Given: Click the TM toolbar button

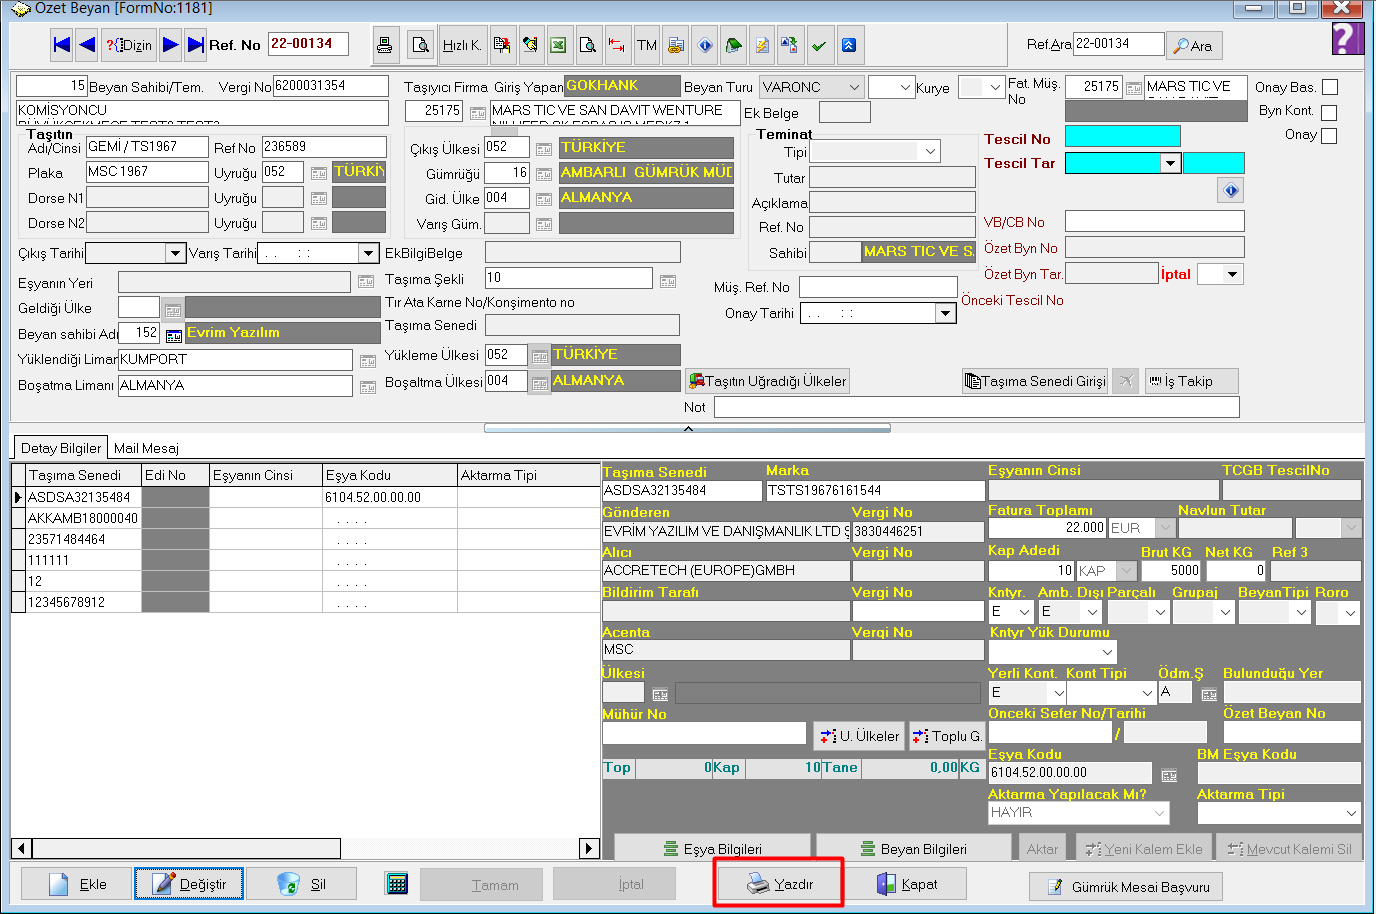Looking at the screenshot, I should [647, 45].
